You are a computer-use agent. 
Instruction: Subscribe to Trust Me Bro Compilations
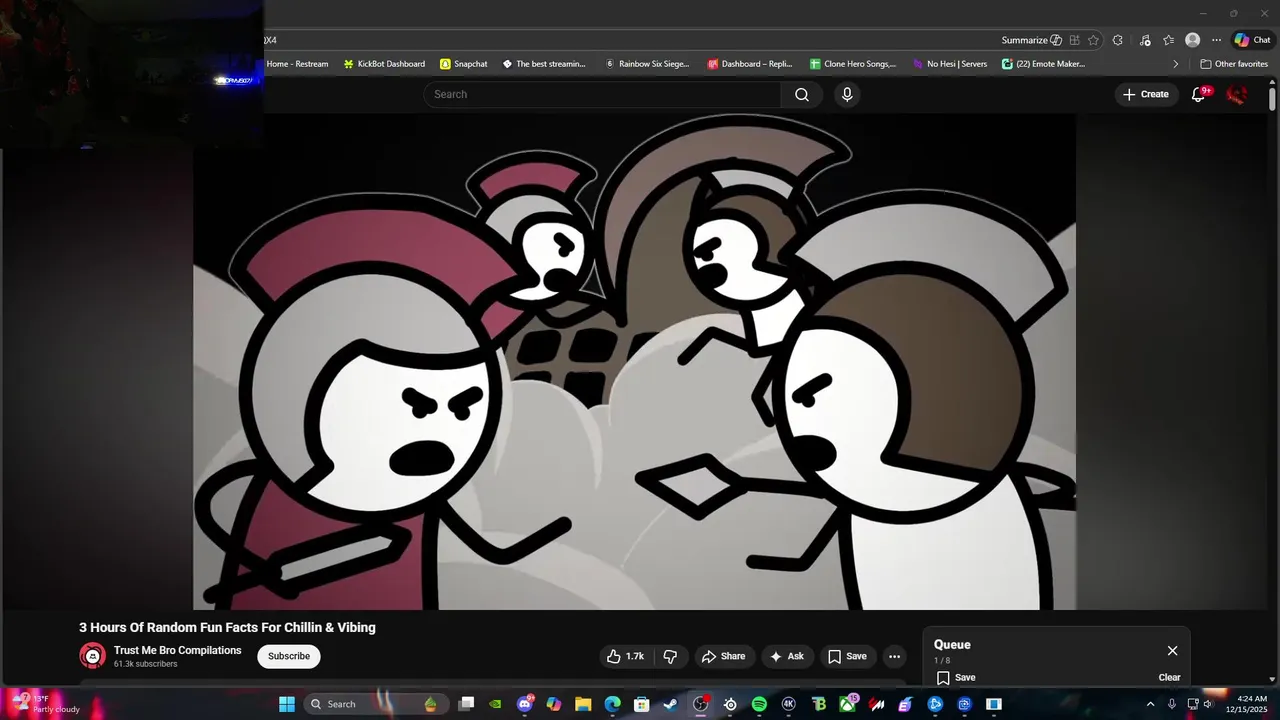click(x=289, y=656)
